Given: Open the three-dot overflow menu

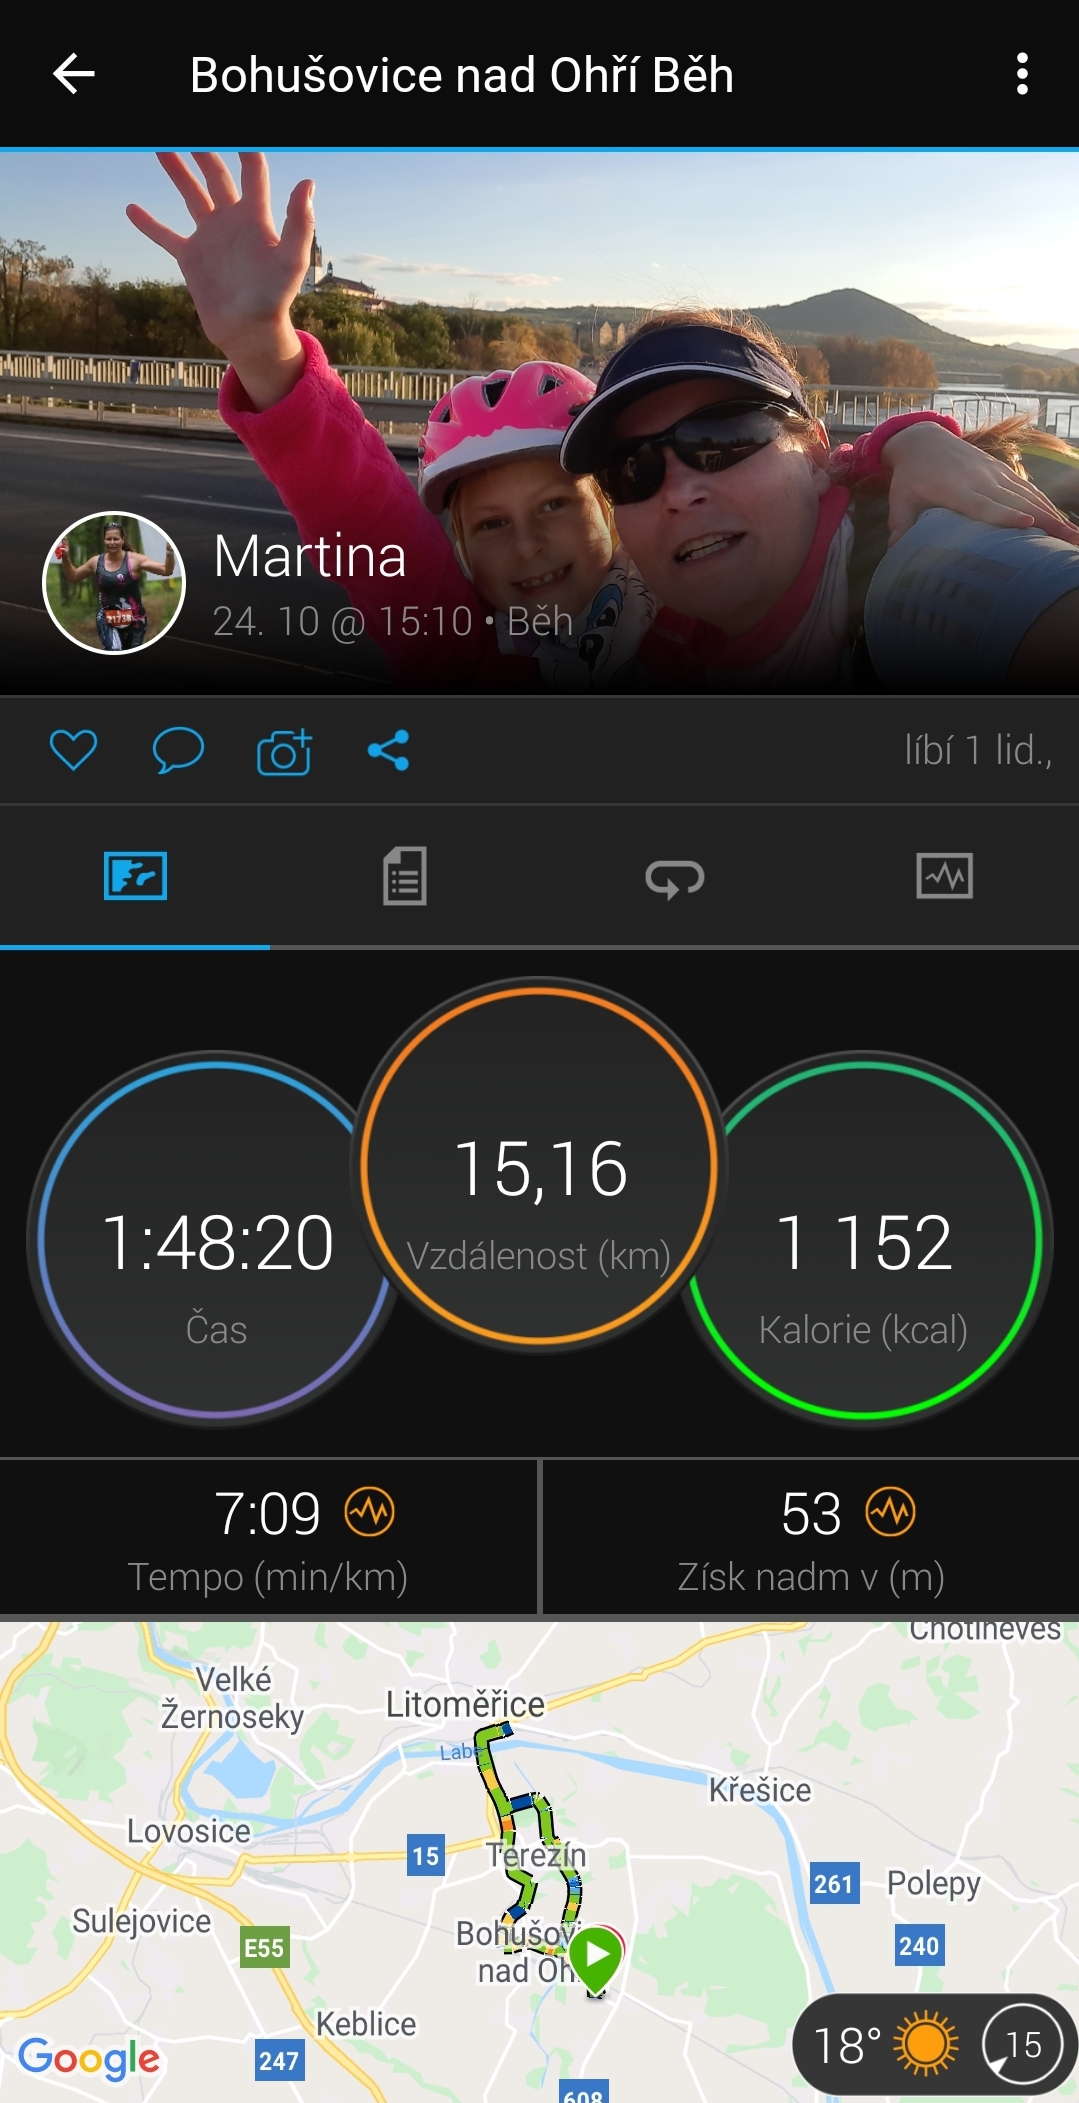Looking at the screenshot, I should (1021, 74).
